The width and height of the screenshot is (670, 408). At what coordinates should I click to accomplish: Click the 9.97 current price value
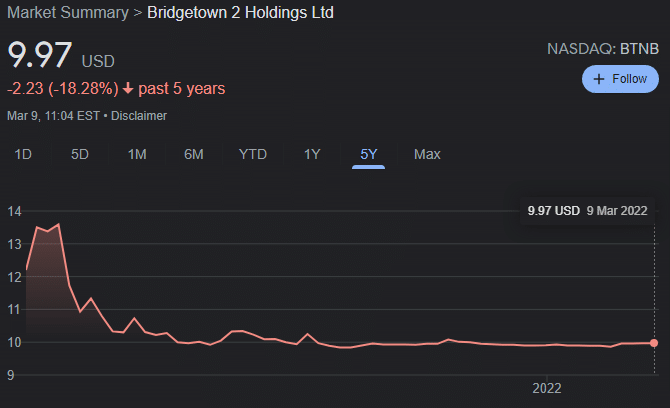click(x=40, y=55)
